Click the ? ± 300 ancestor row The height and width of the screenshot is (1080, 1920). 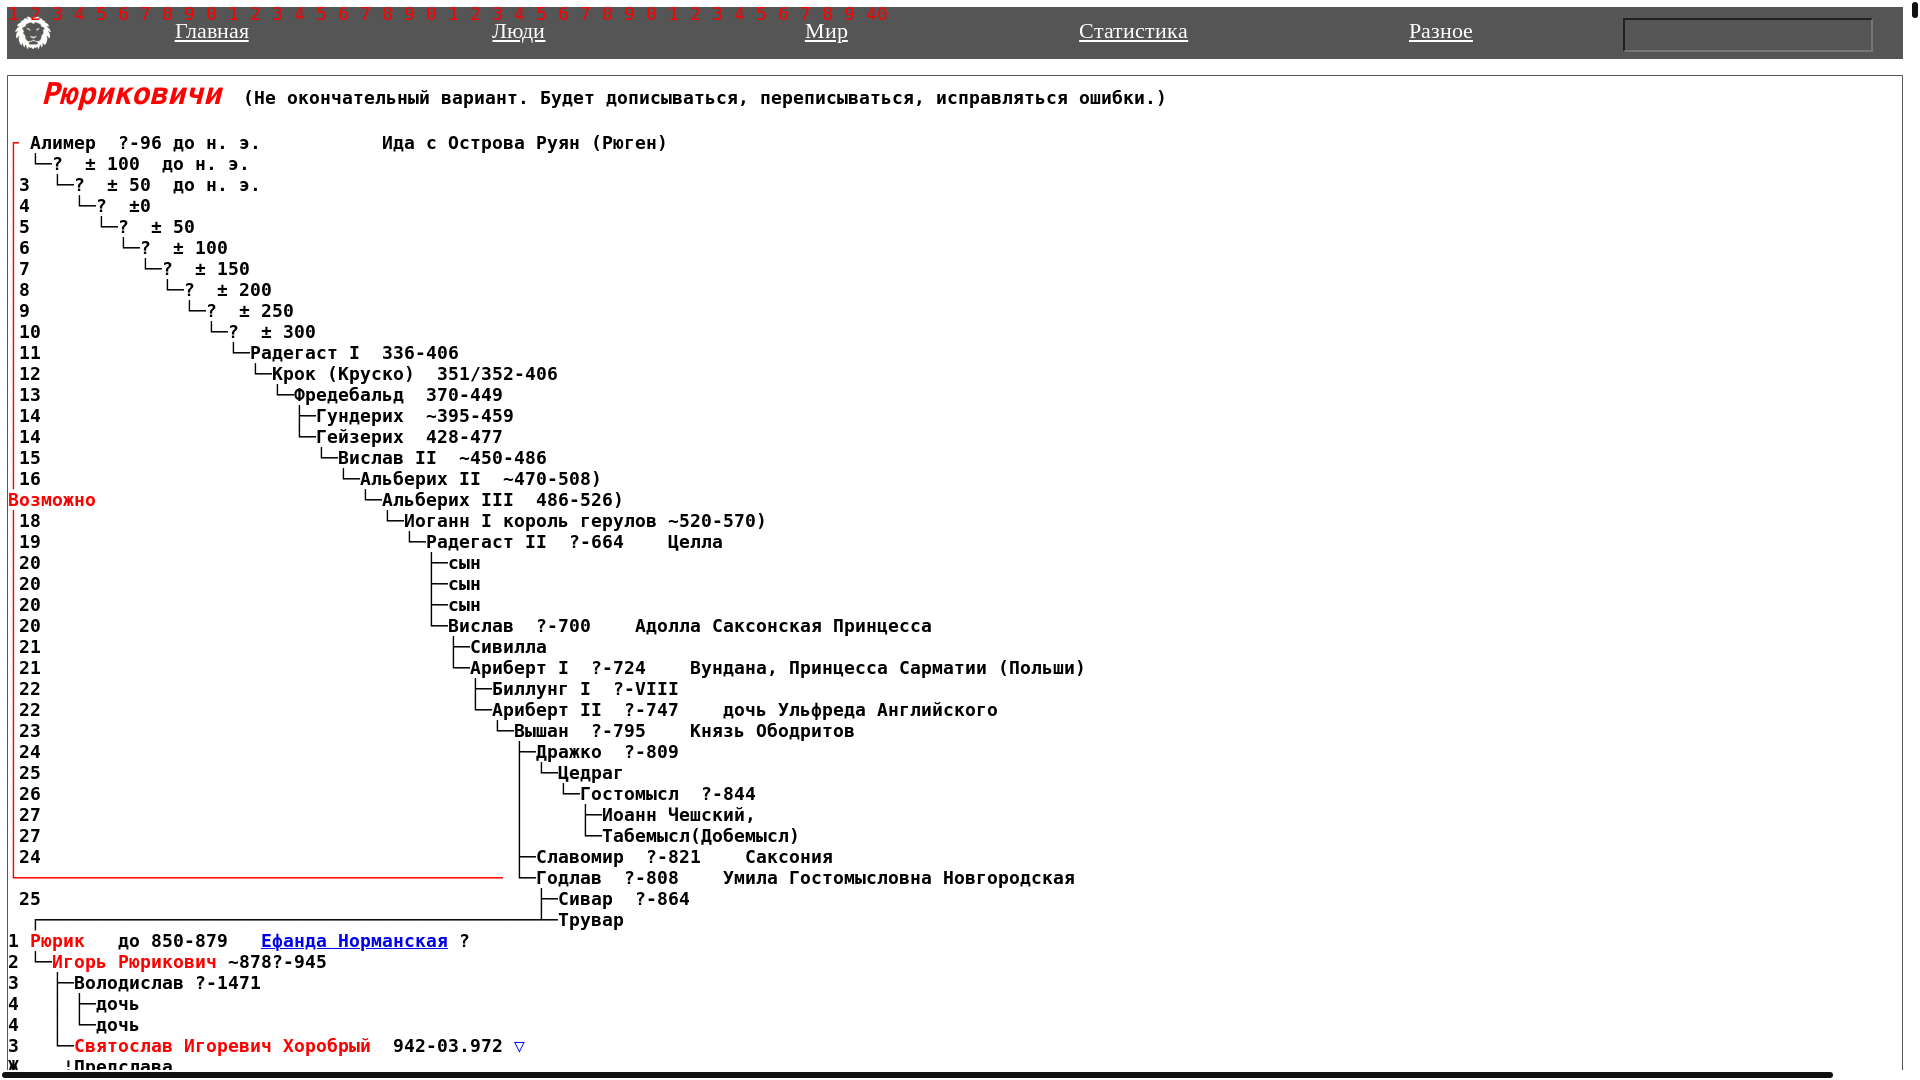pos(272,332)
